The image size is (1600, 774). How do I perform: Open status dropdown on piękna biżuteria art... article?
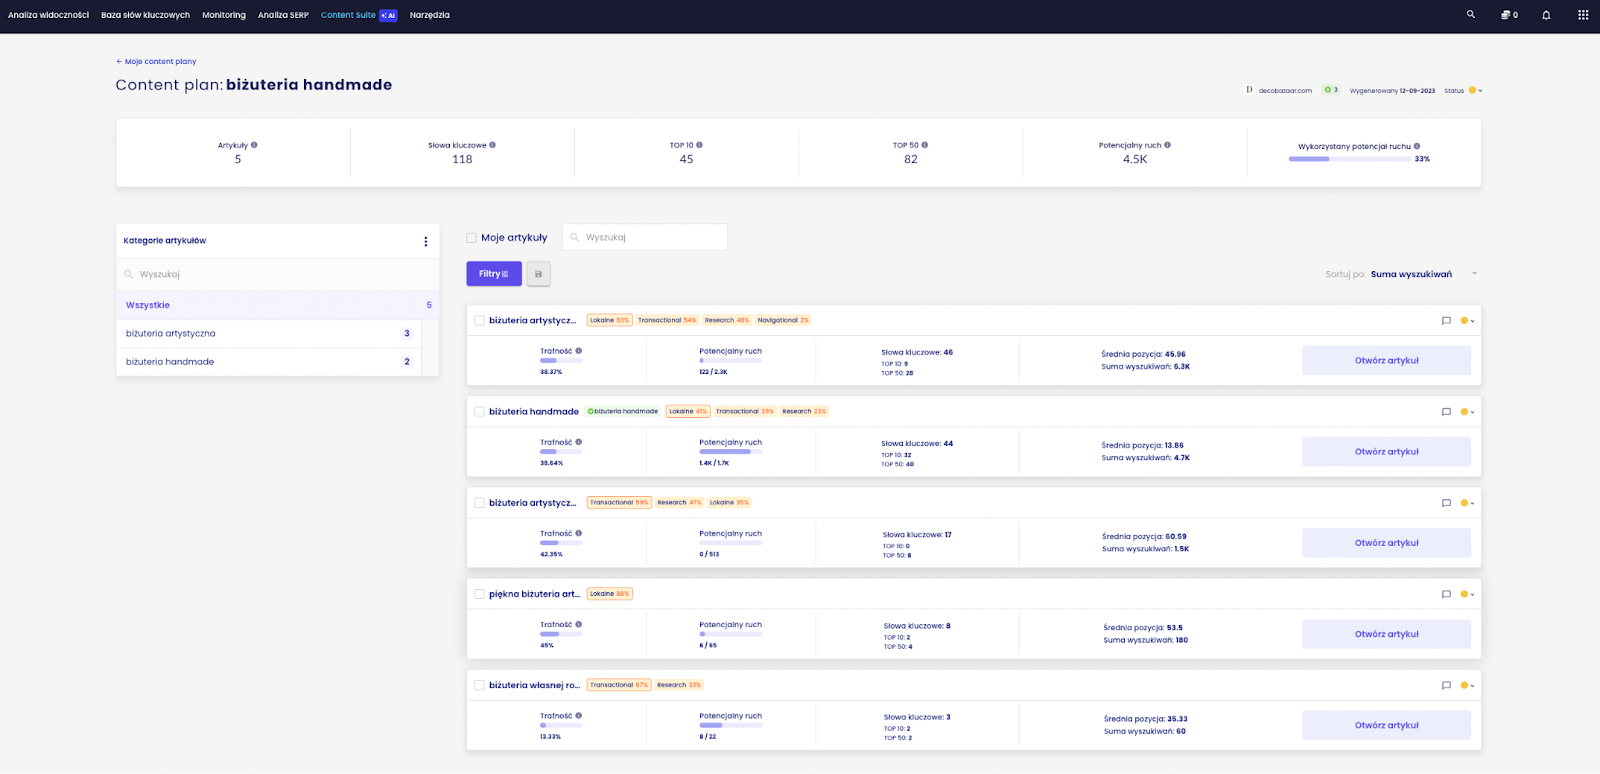(x=1467, y=594)
